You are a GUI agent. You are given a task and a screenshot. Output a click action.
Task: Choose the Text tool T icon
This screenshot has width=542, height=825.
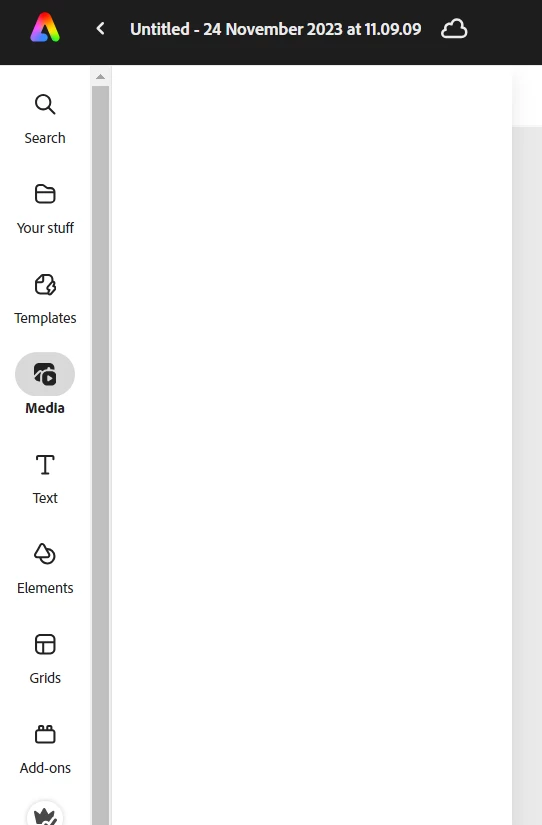click(45, 465)
